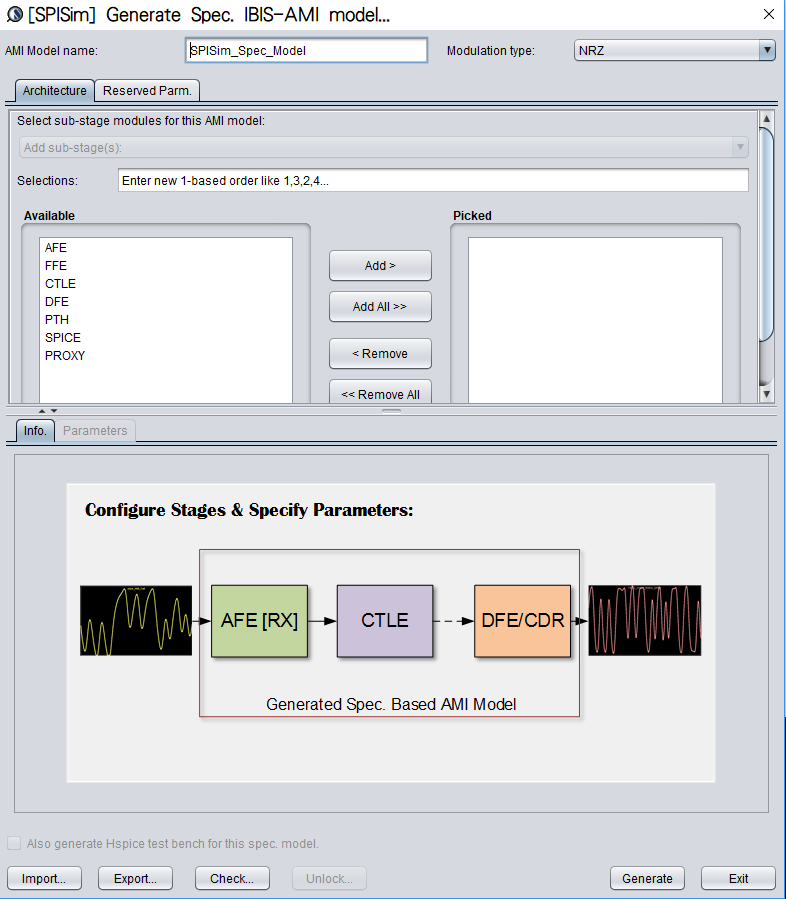
Task: Select PROXY in the Available list
Action: [65, 355]
